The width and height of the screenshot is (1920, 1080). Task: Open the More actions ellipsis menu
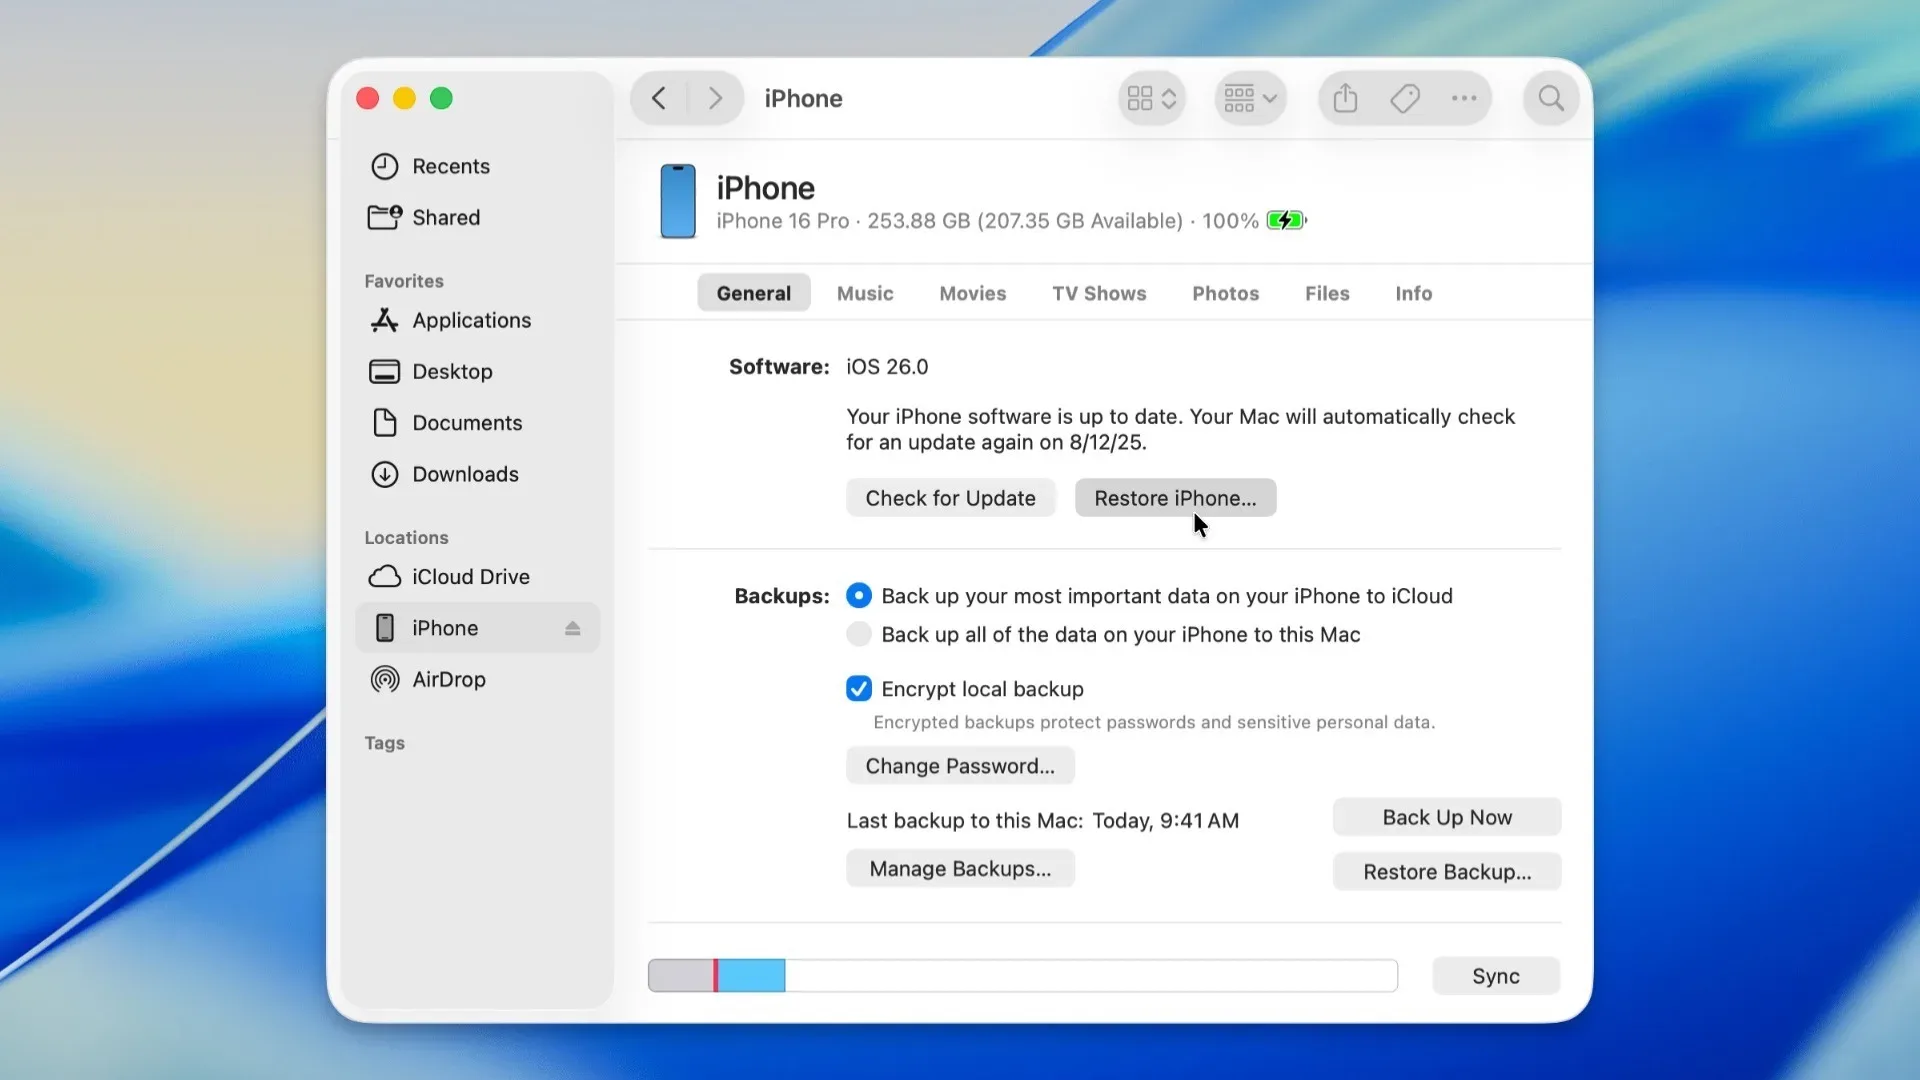tap(1464, 98)
